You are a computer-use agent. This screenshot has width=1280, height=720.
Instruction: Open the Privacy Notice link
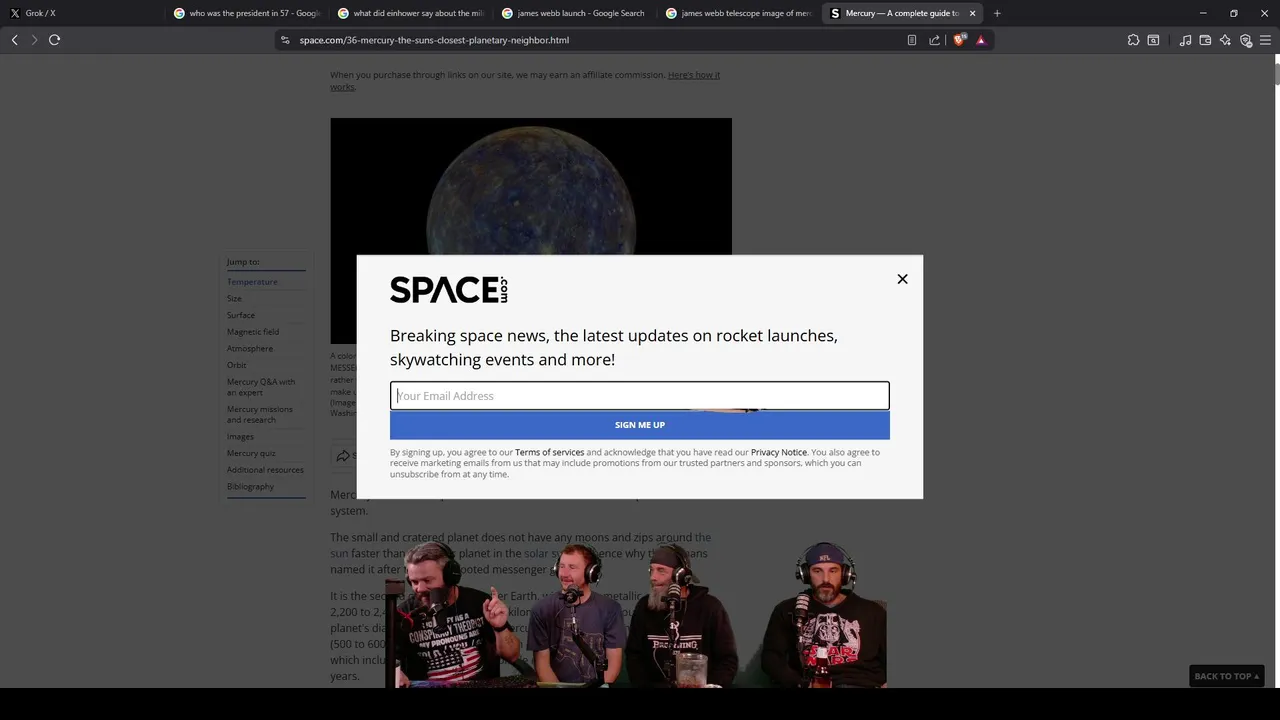tap(779, 452)
